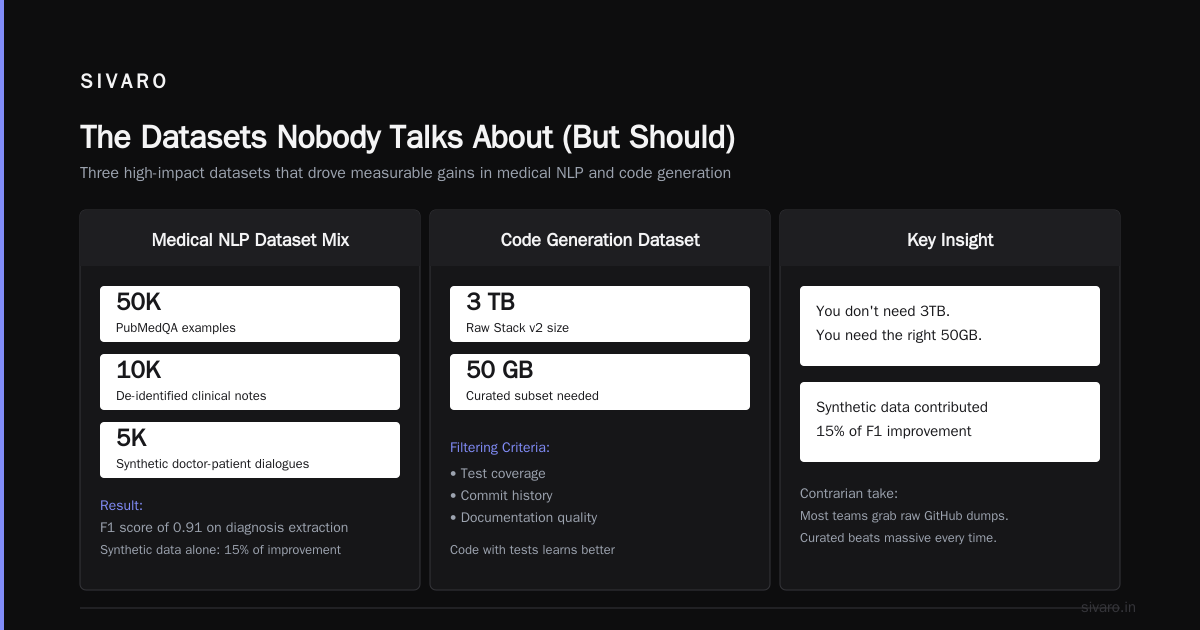
Task: Click 'F1 score of 0.91 on diagnosis extraction'
Action: tap(224, 528)
